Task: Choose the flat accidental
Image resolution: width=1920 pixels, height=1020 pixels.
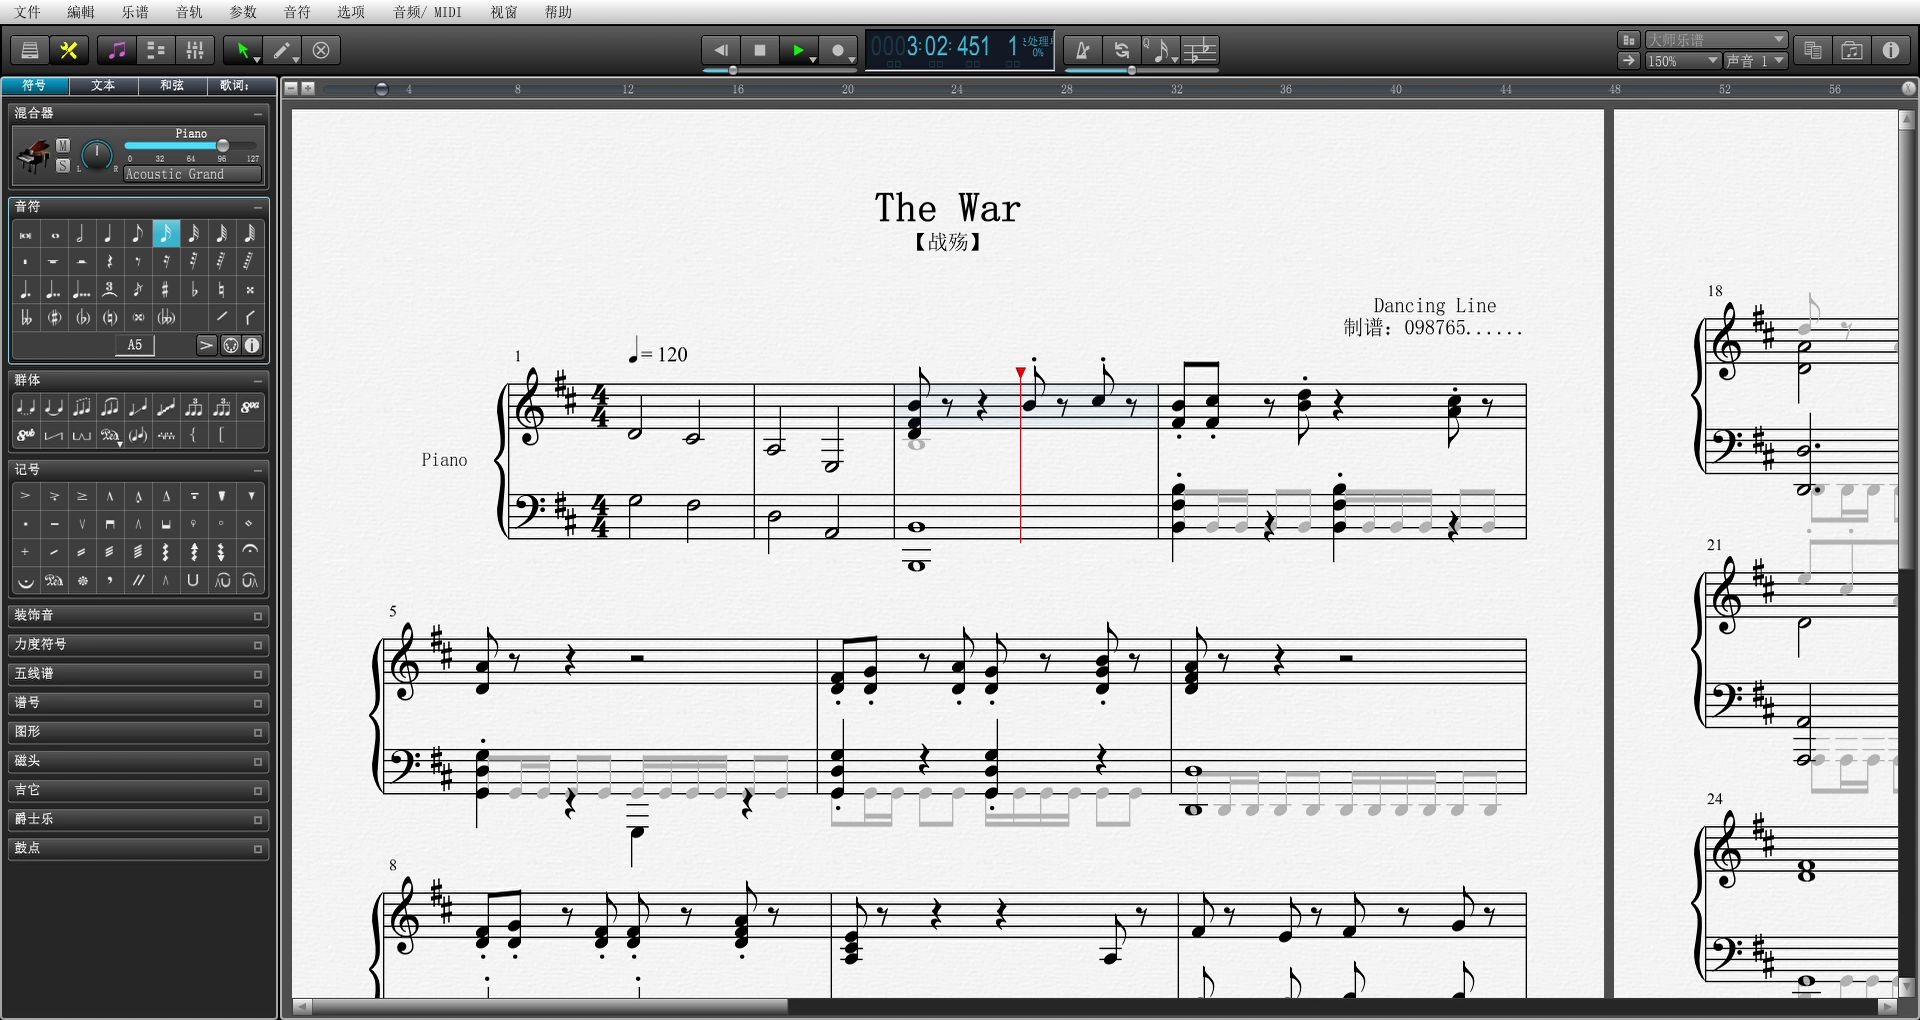Action: pyautogui.click(x=194, y=290)
